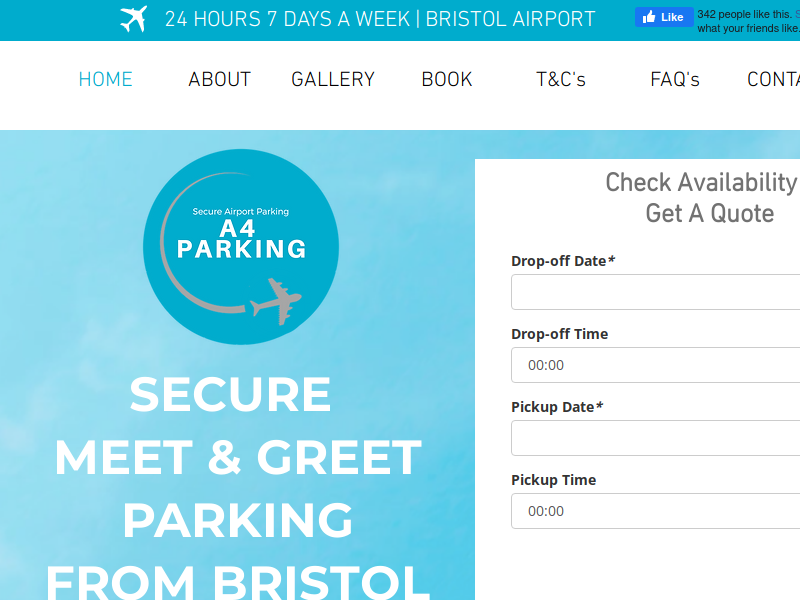View the FAQ's page
Screen dimensions: 800x600
click(x=674, y=80)
